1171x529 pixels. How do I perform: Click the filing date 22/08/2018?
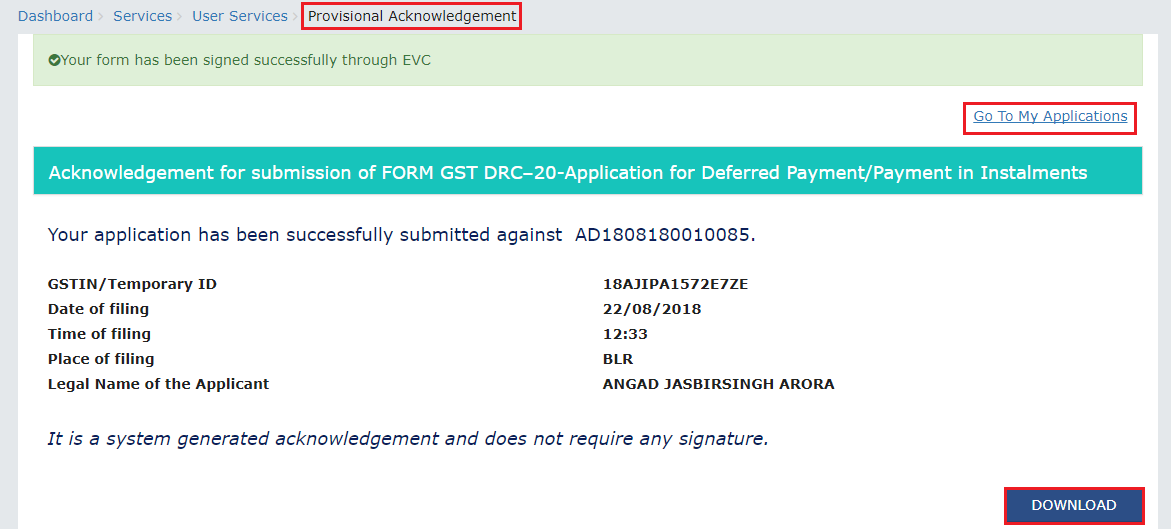pyautogui.click(x=652, y=309)
